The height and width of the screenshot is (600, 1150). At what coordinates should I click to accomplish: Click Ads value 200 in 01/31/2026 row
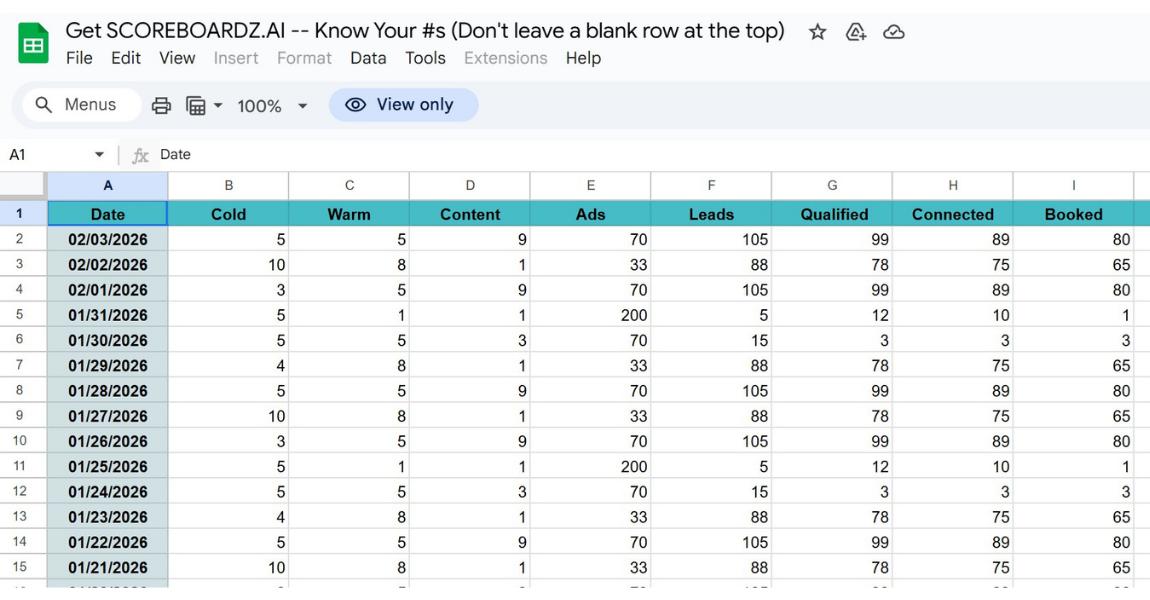(590, 315)
